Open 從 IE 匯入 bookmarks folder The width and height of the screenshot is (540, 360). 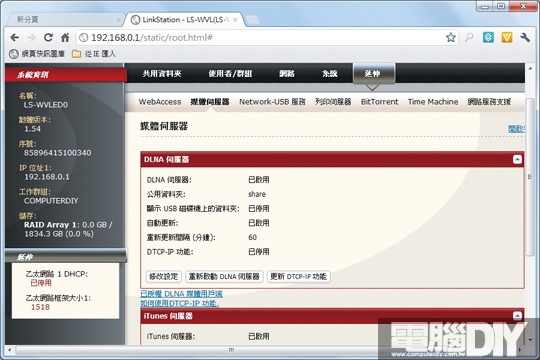pyautogui.click(x=94, y=54)
